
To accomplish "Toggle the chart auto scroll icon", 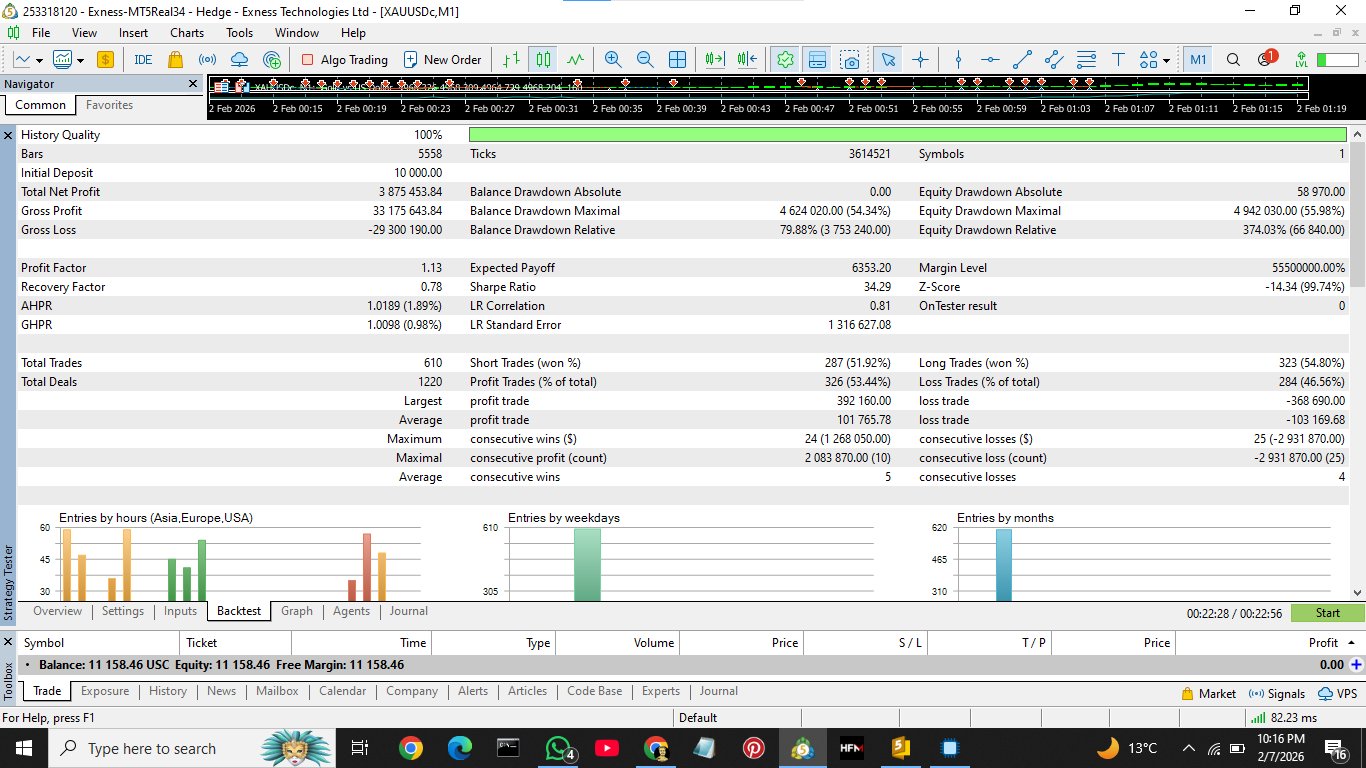I will point(714,60).
